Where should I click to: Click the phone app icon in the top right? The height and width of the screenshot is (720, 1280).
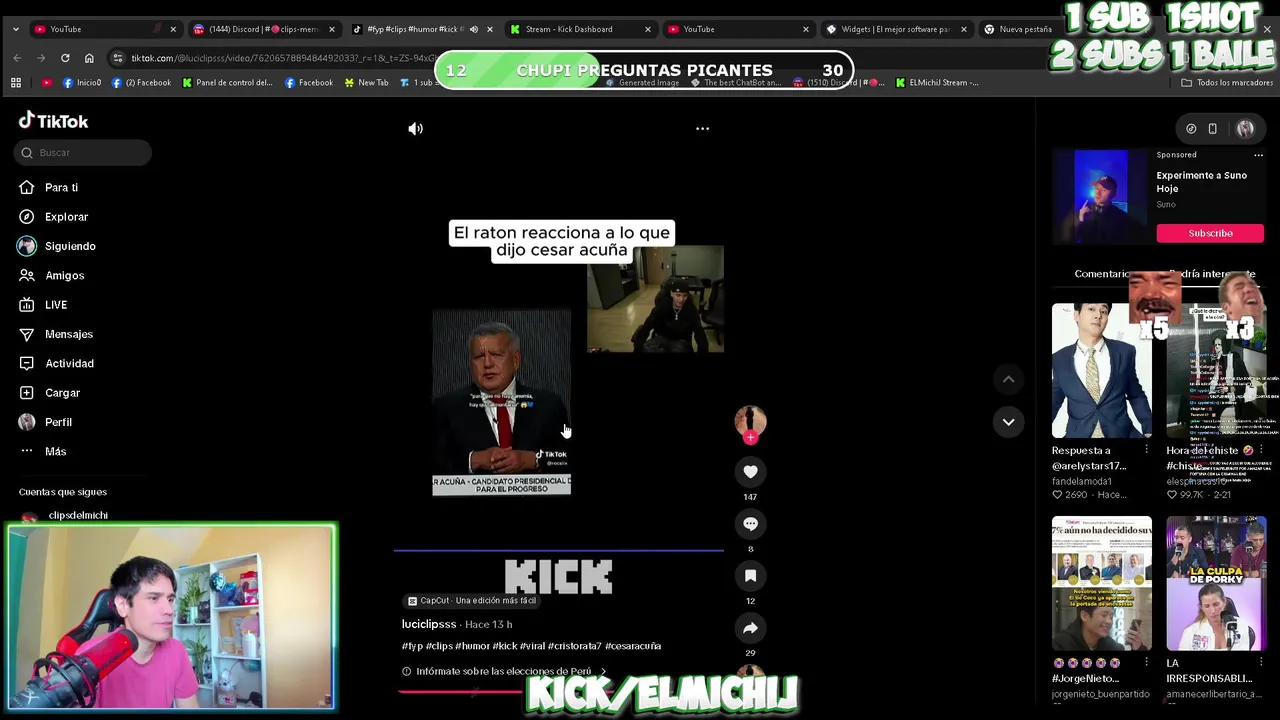1212,128
